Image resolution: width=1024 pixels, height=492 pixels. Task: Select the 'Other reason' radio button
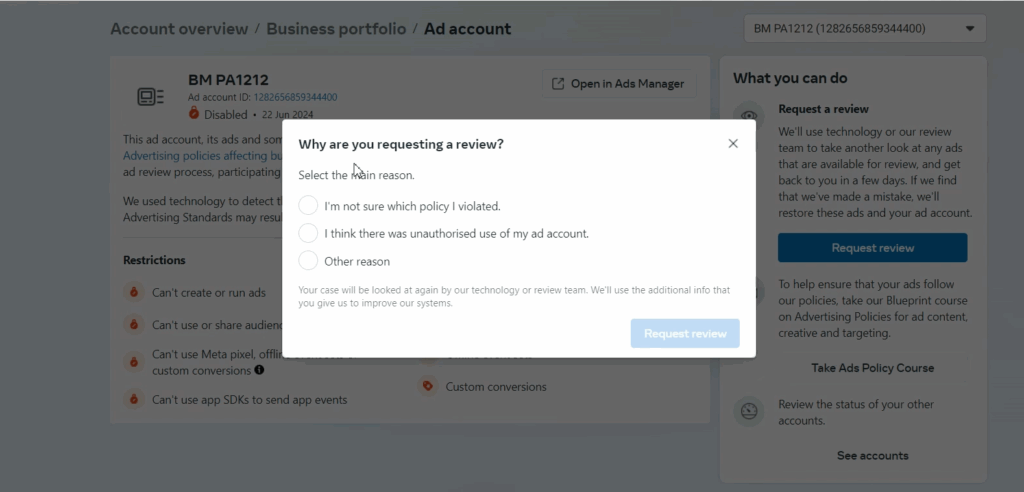pos(308,261)
